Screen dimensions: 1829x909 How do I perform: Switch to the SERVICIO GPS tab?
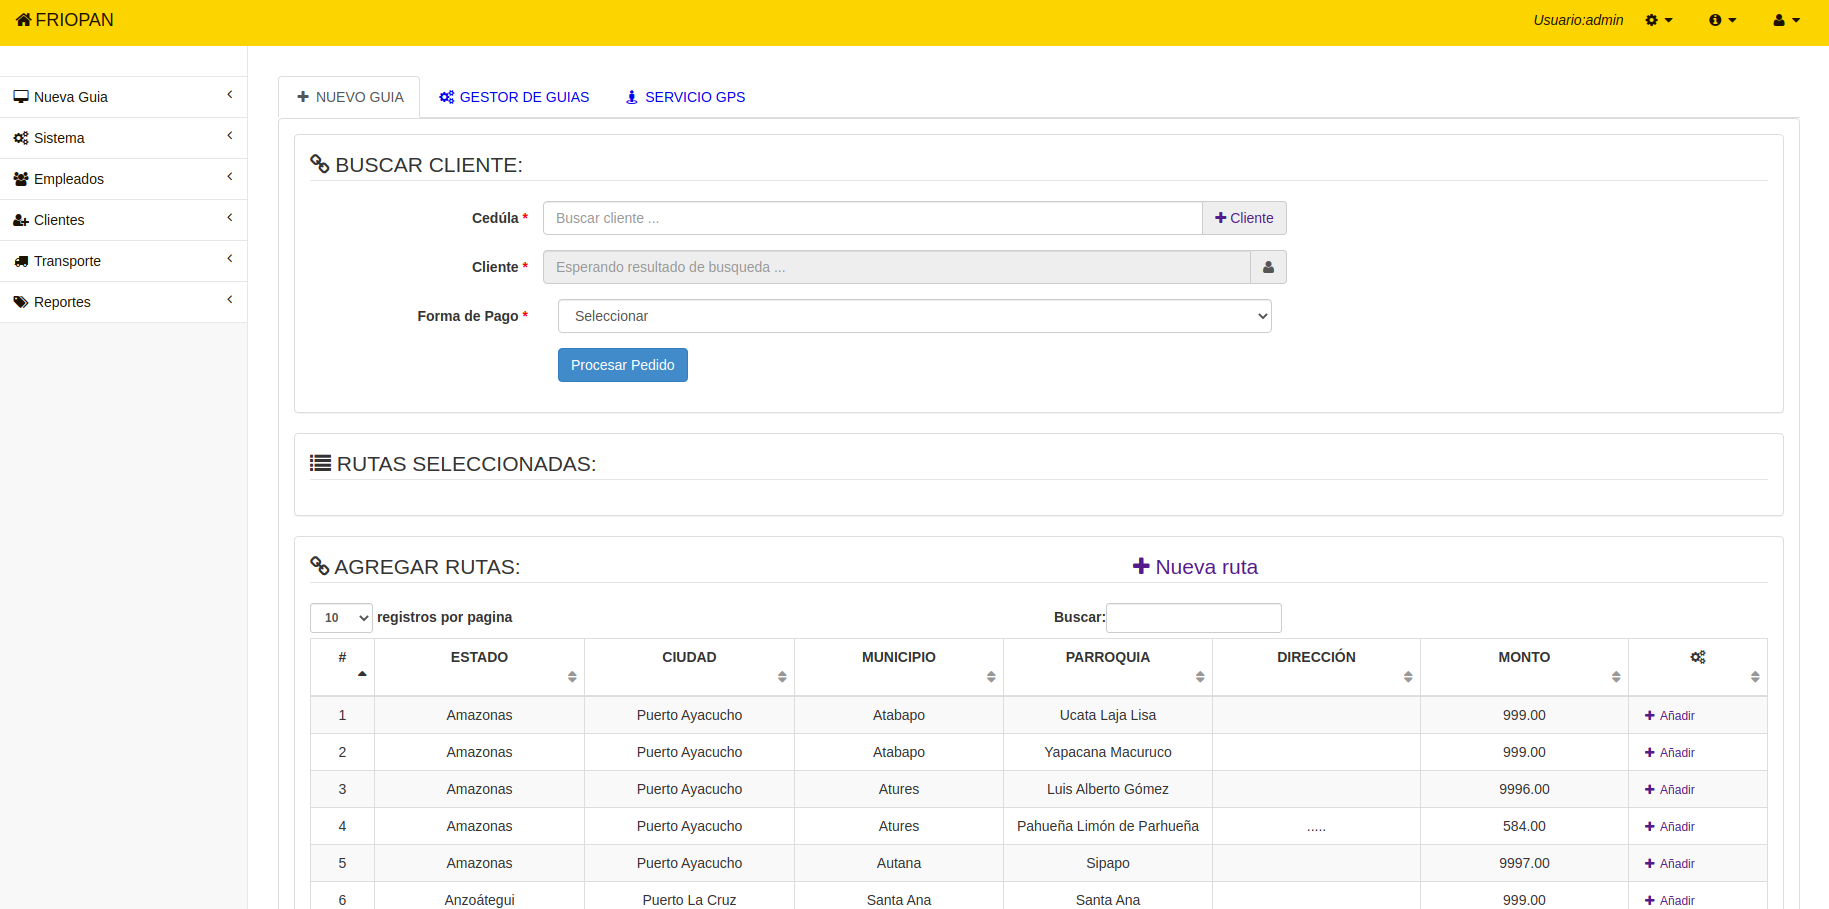click(x=685, y=97)
